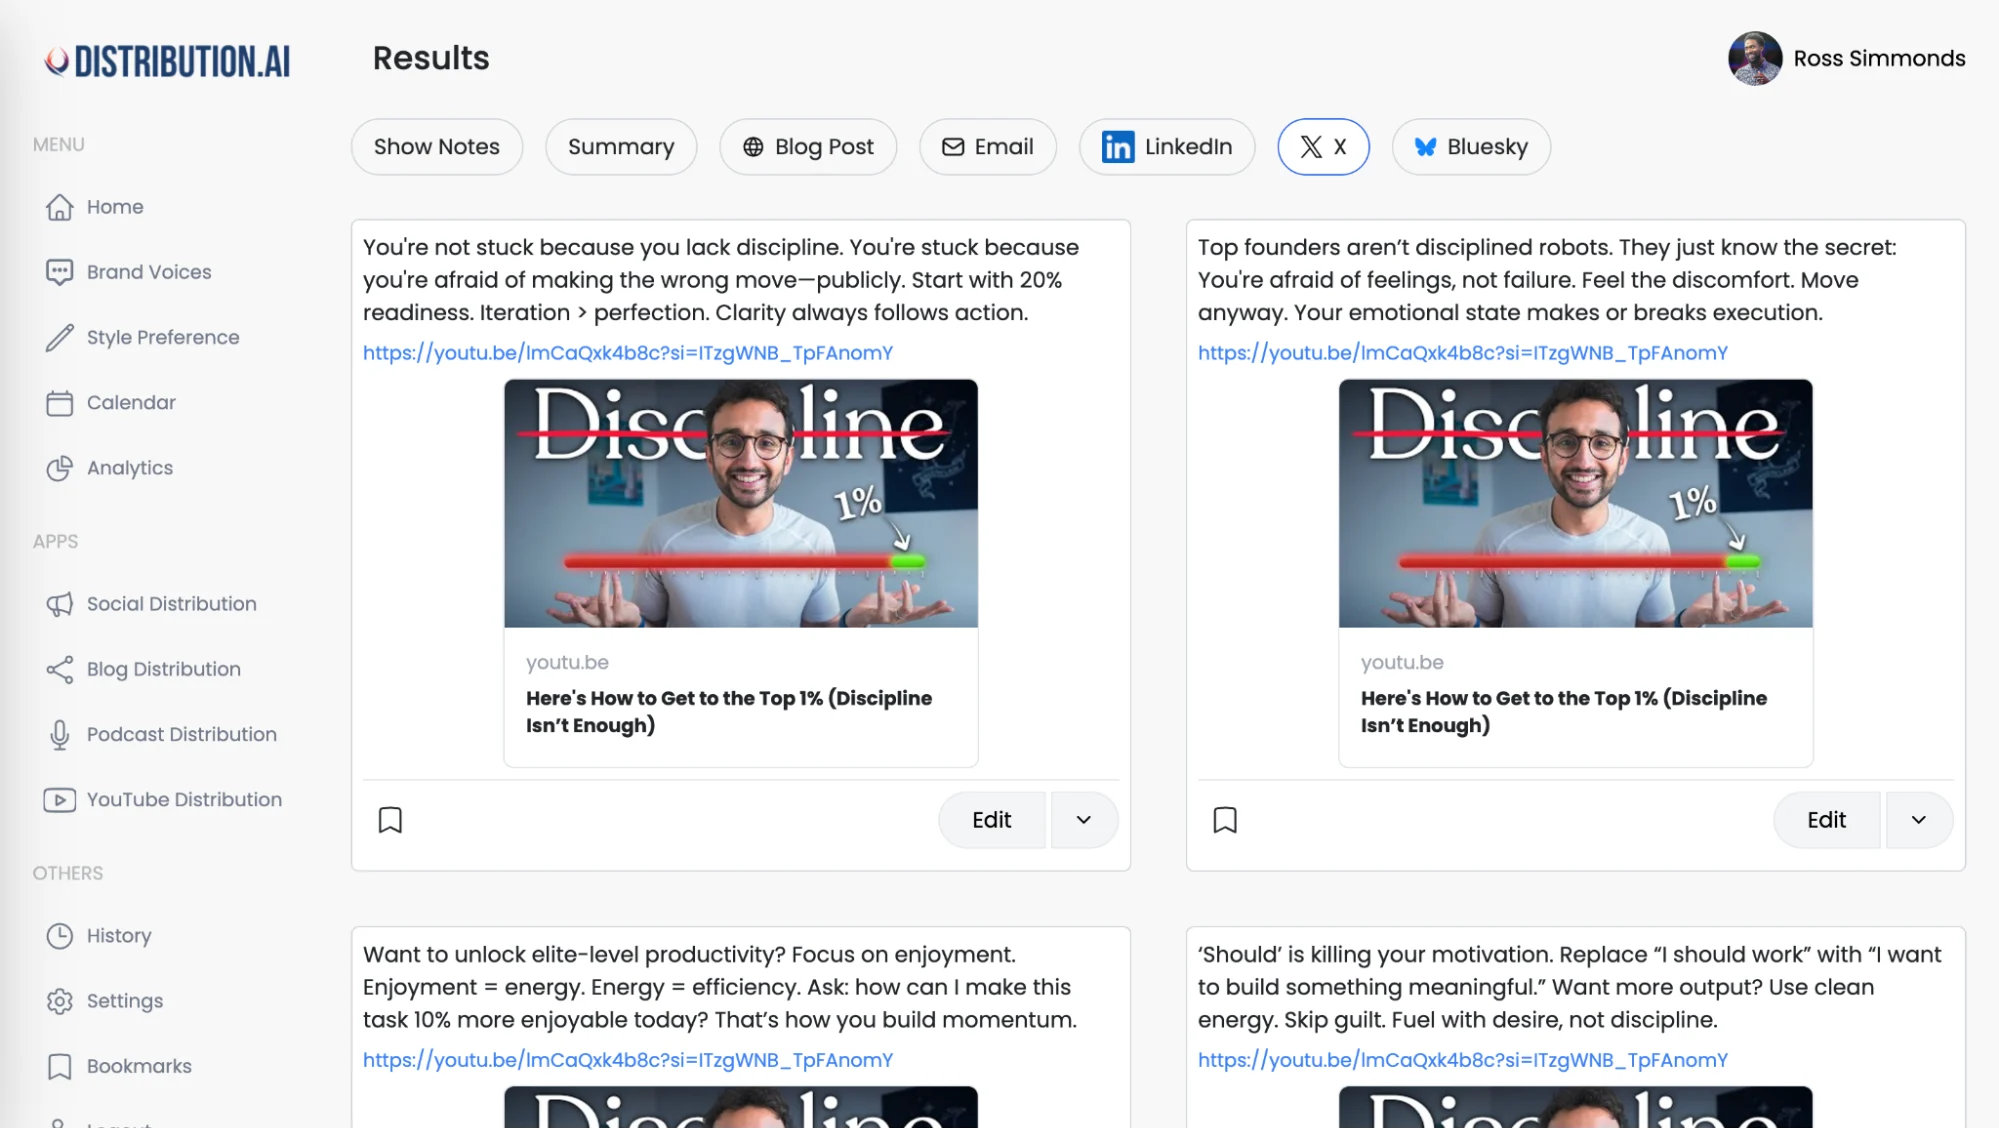
Task: Click the Podcast Distribution microphone icon
Action: [59, 735]
